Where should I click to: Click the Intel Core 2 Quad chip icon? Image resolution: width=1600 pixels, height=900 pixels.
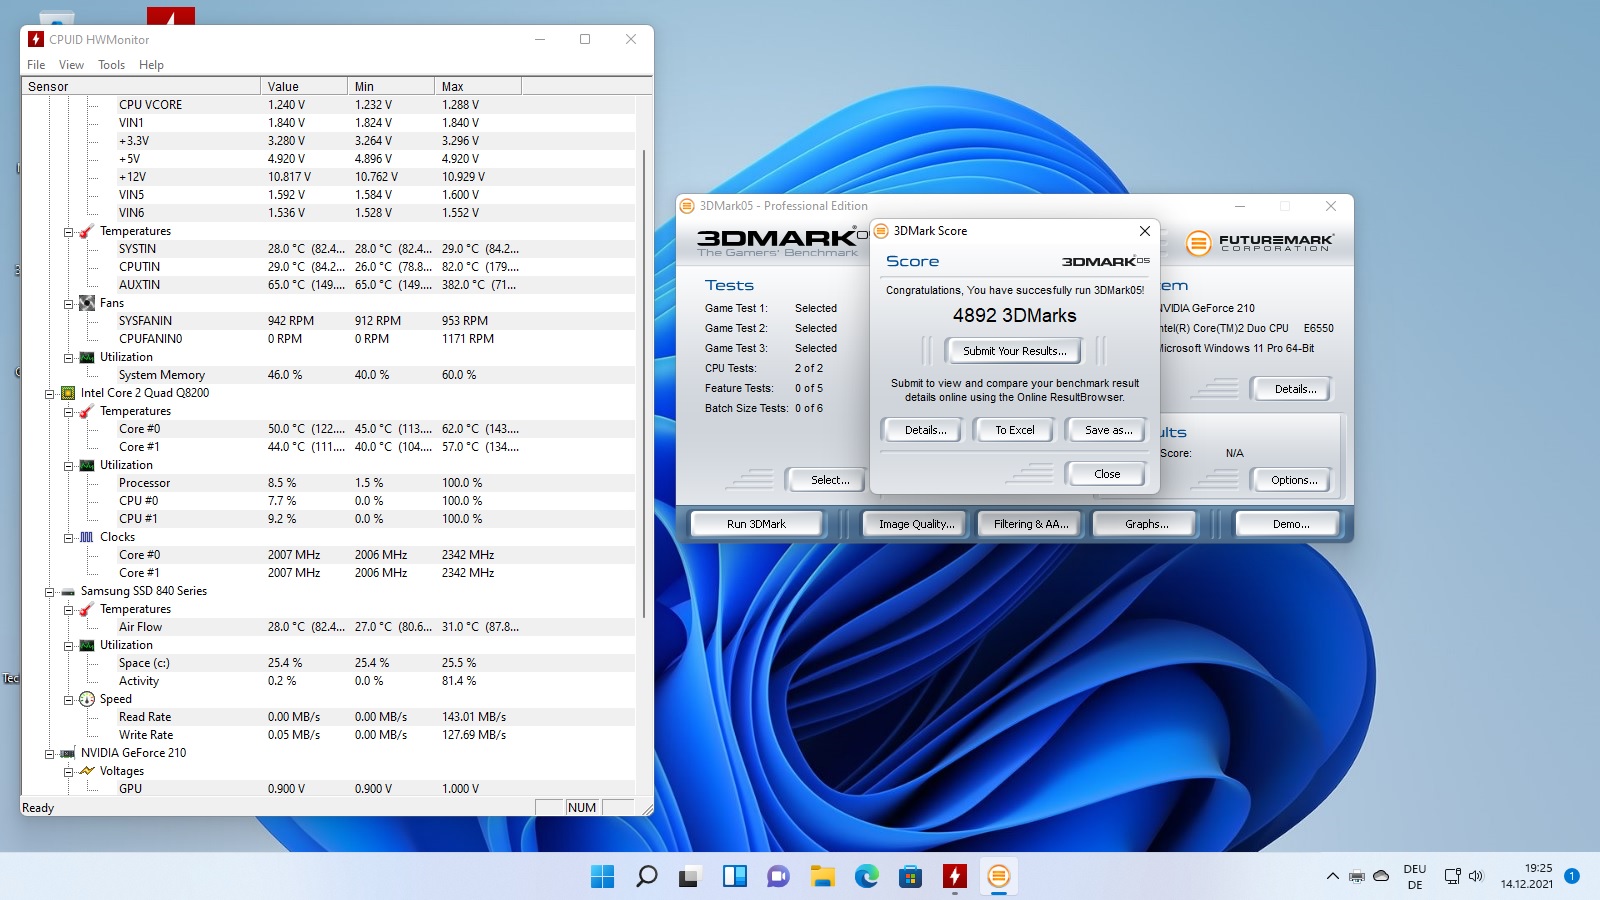68,393
